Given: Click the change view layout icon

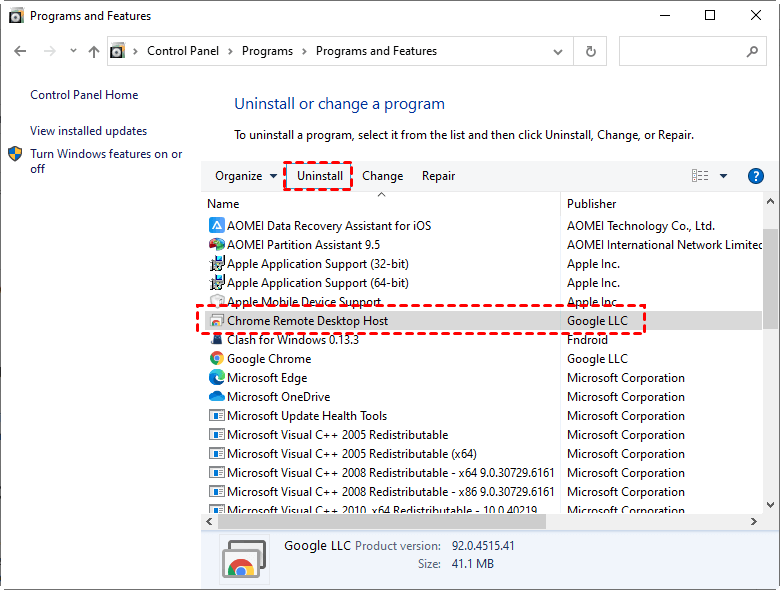Looking at the screenshot, I should pyautogui.click(x=700, y=176).
